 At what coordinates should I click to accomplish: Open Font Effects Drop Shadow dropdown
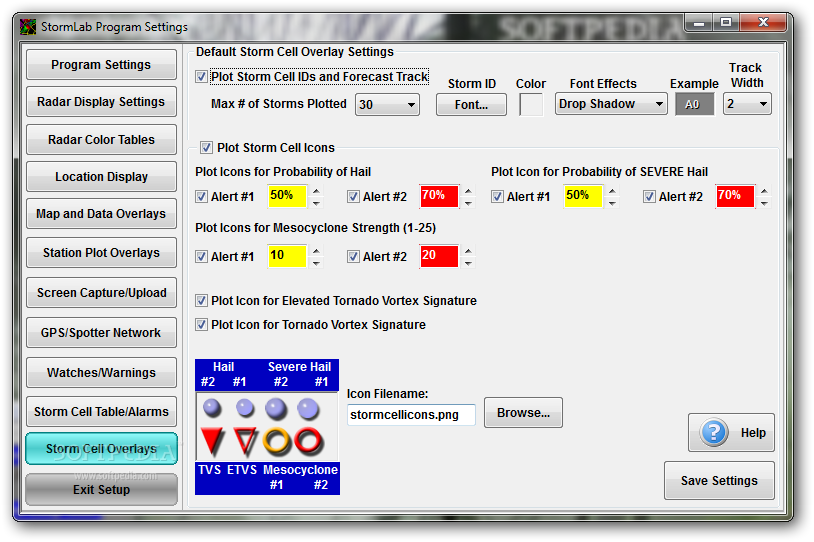(611, 104)
